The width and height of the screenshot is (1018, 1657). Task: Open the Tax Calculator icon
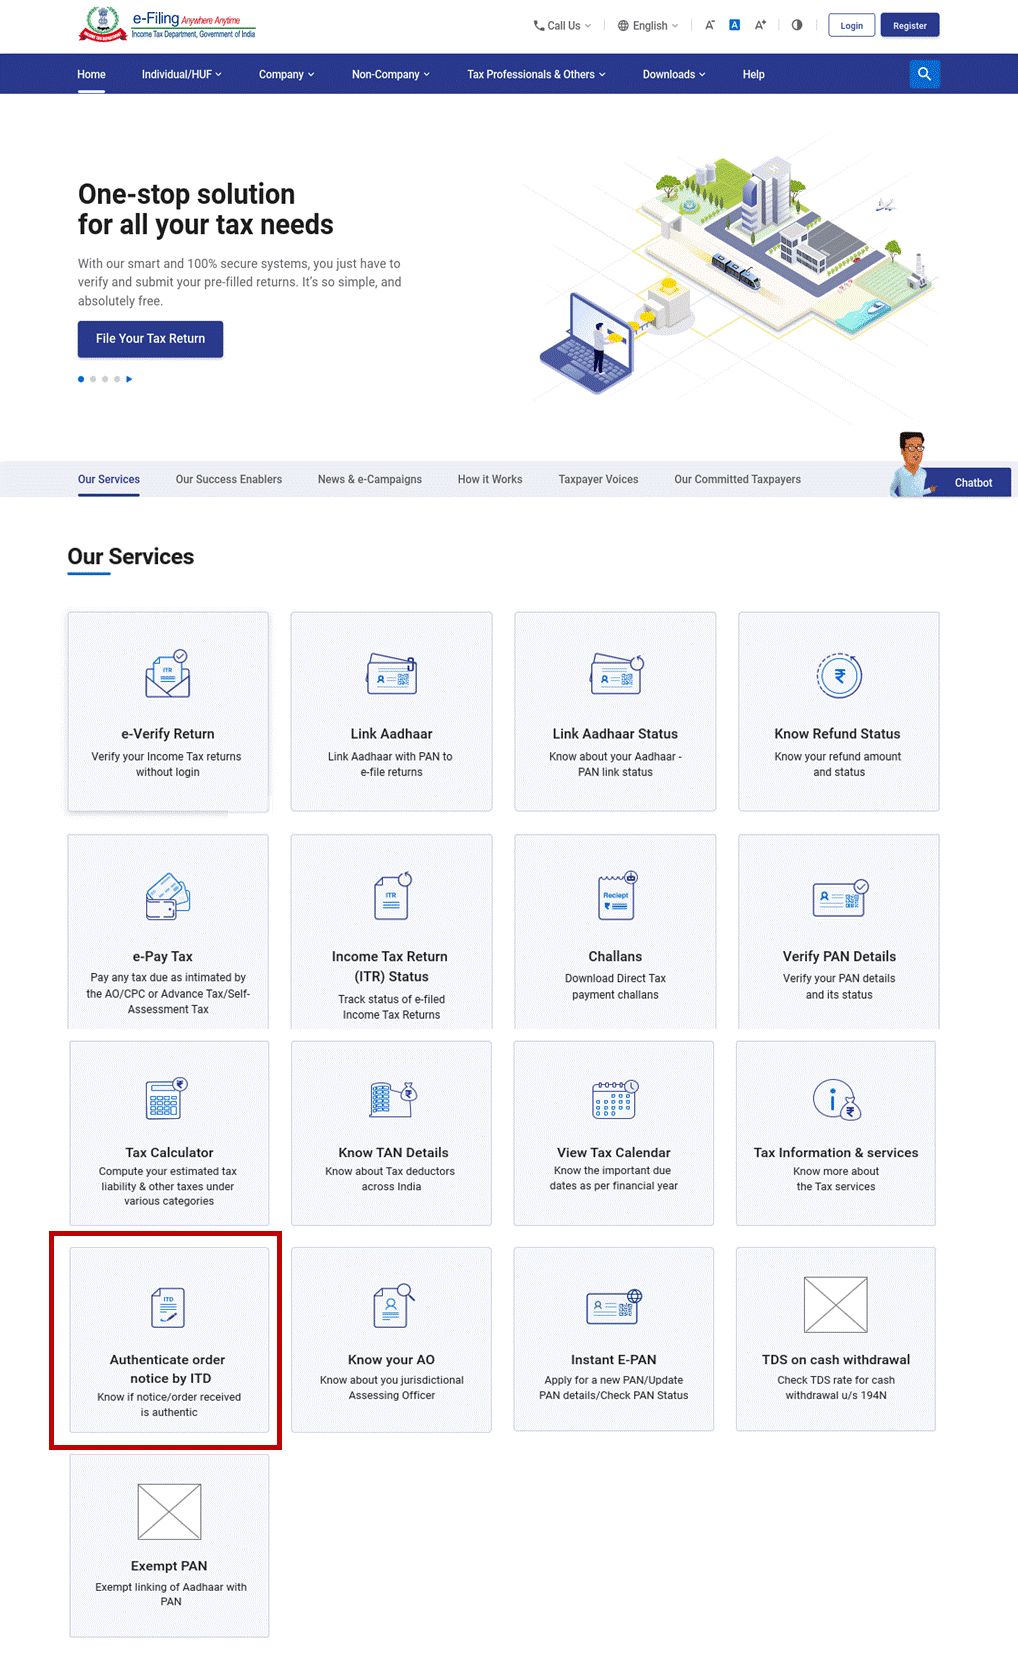(x=167, y=1098)
